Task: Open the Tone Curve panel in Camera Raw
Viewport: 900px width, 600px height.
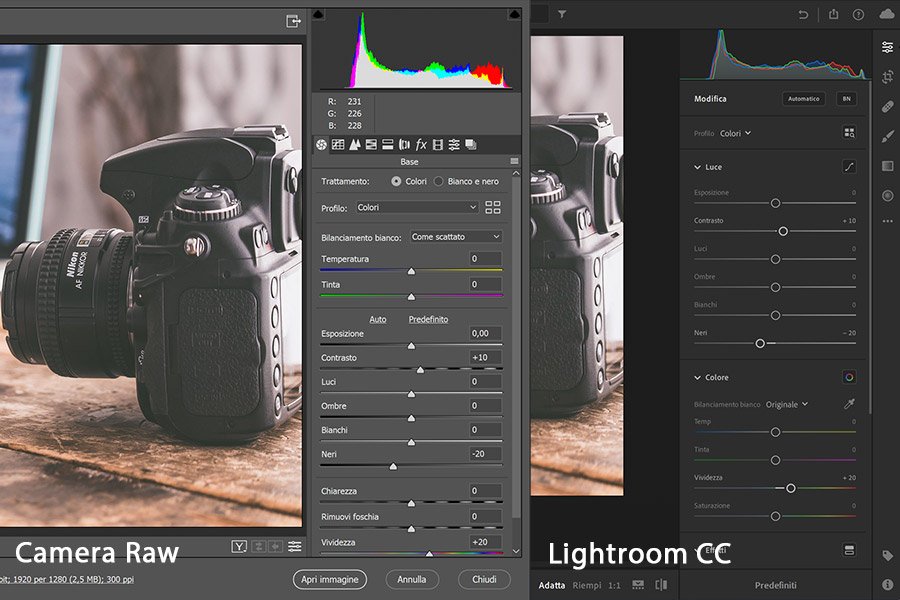Action: point(338,145)
